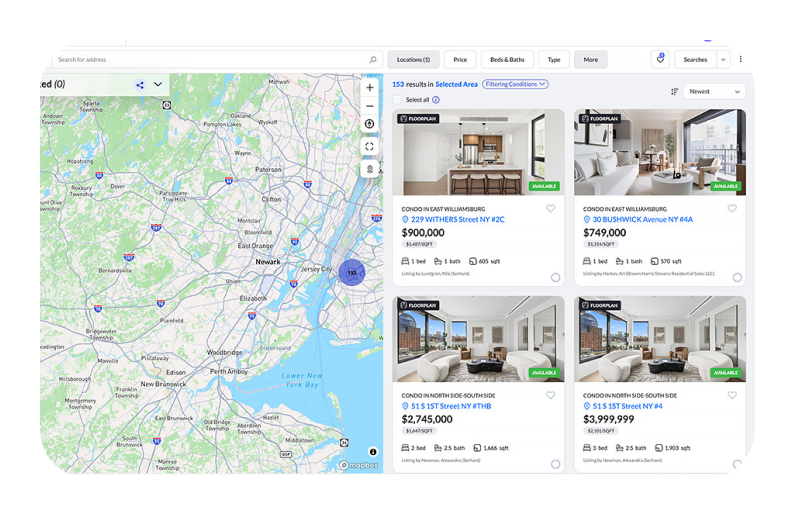Zoom in on the map
Screen dimensions: 795x519
click(x=370, y=88)
